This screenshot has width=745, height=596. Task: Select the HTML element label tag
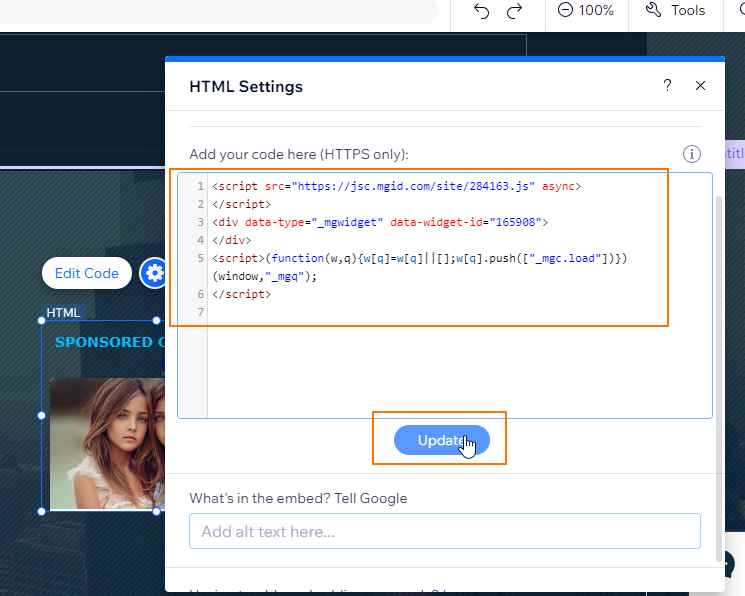[63, 313]
